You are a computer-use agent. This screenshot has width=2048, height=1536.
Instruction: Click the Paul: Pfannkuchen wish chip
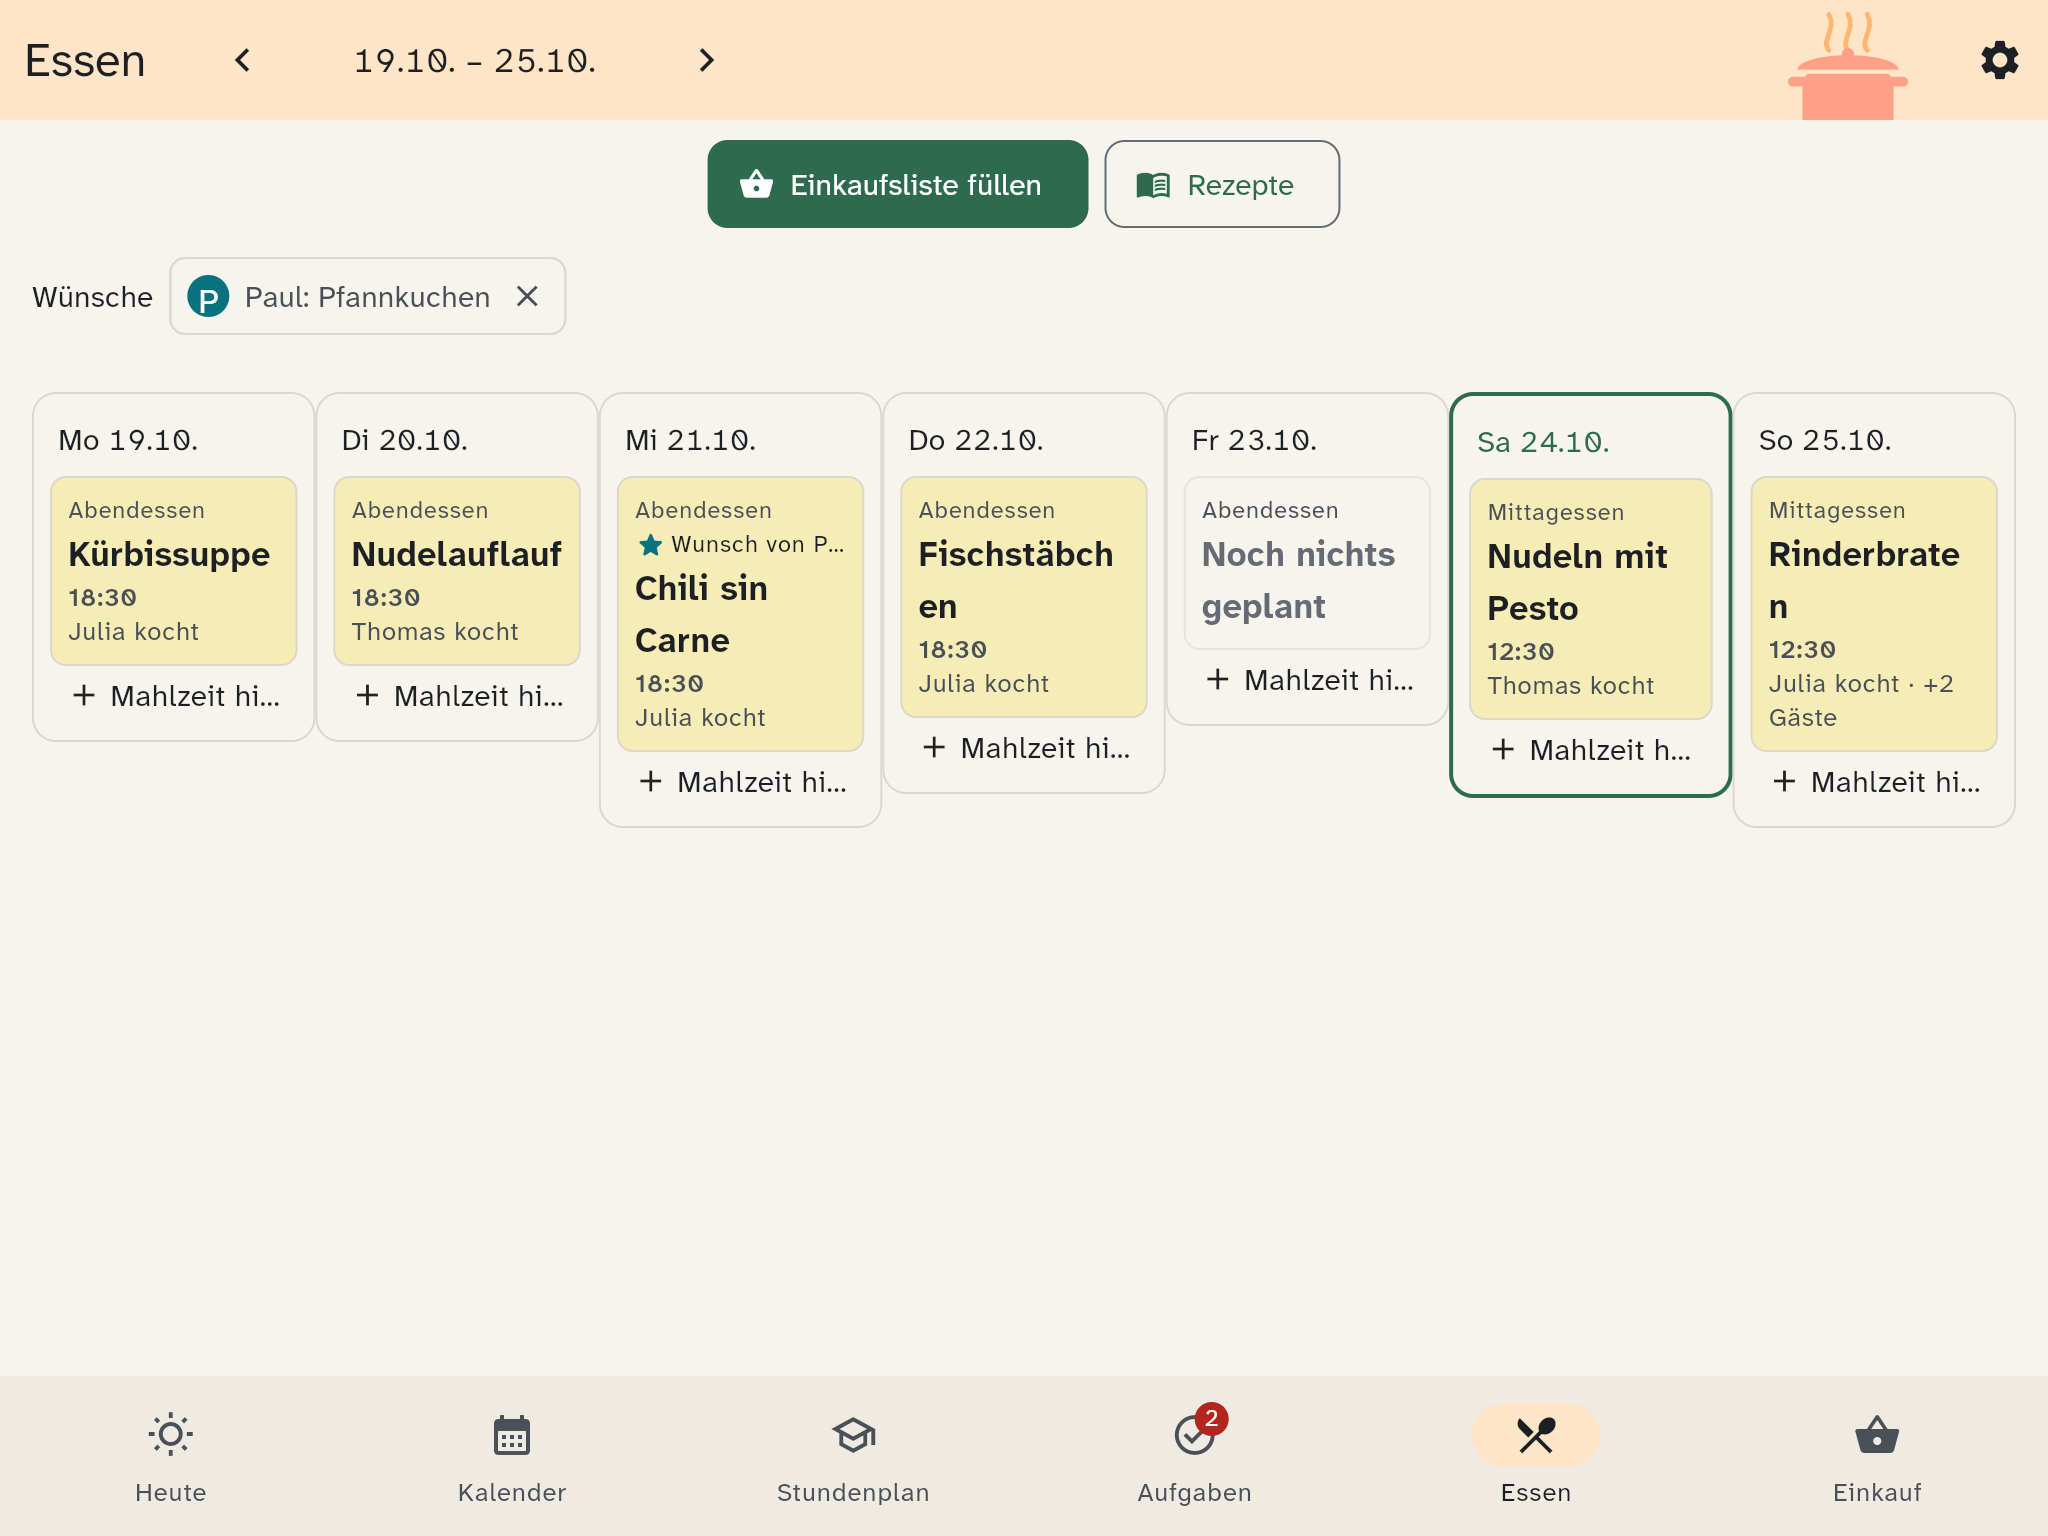pos(368,296)
